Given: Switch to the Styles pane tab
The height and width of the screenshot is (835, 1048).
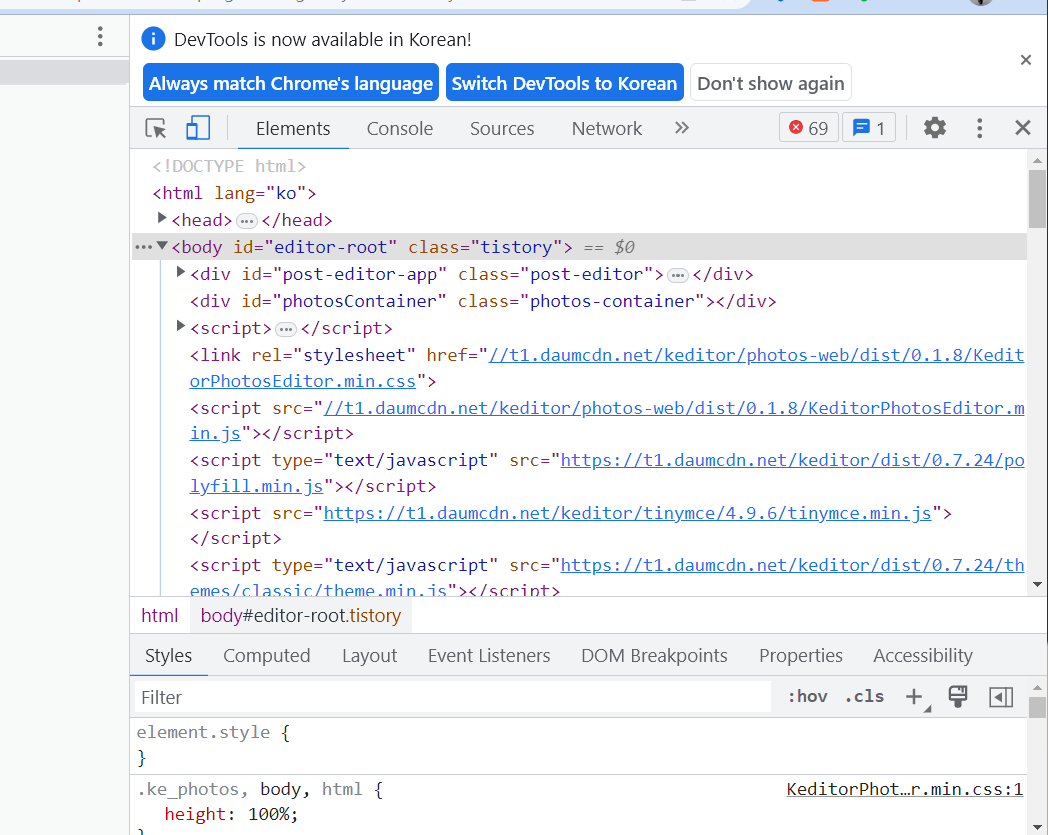Looking at the screenshot, I should pyautogui.click(x=168, y=655).
